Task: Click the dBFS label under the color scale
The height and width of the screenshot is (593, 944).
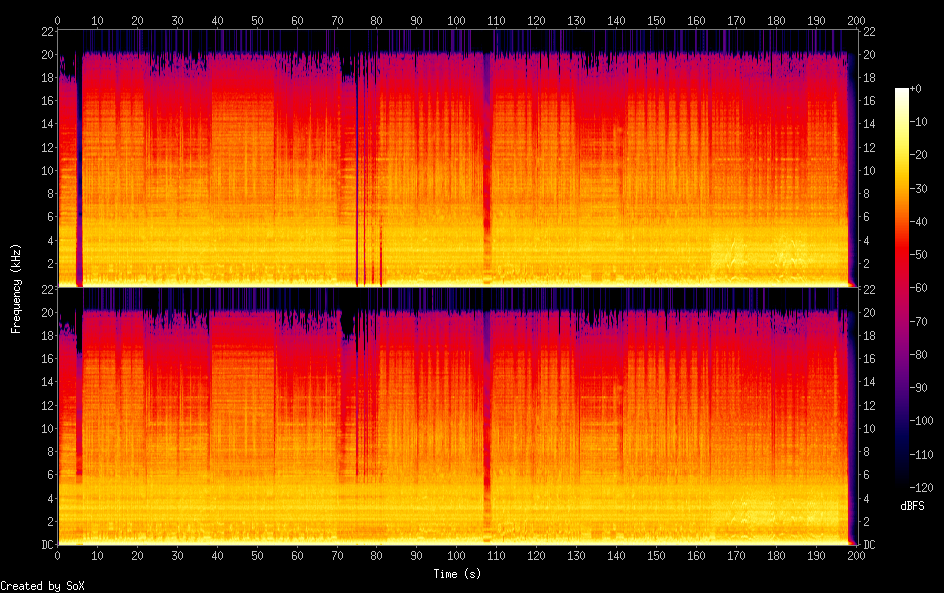Action: pos(912,507)
